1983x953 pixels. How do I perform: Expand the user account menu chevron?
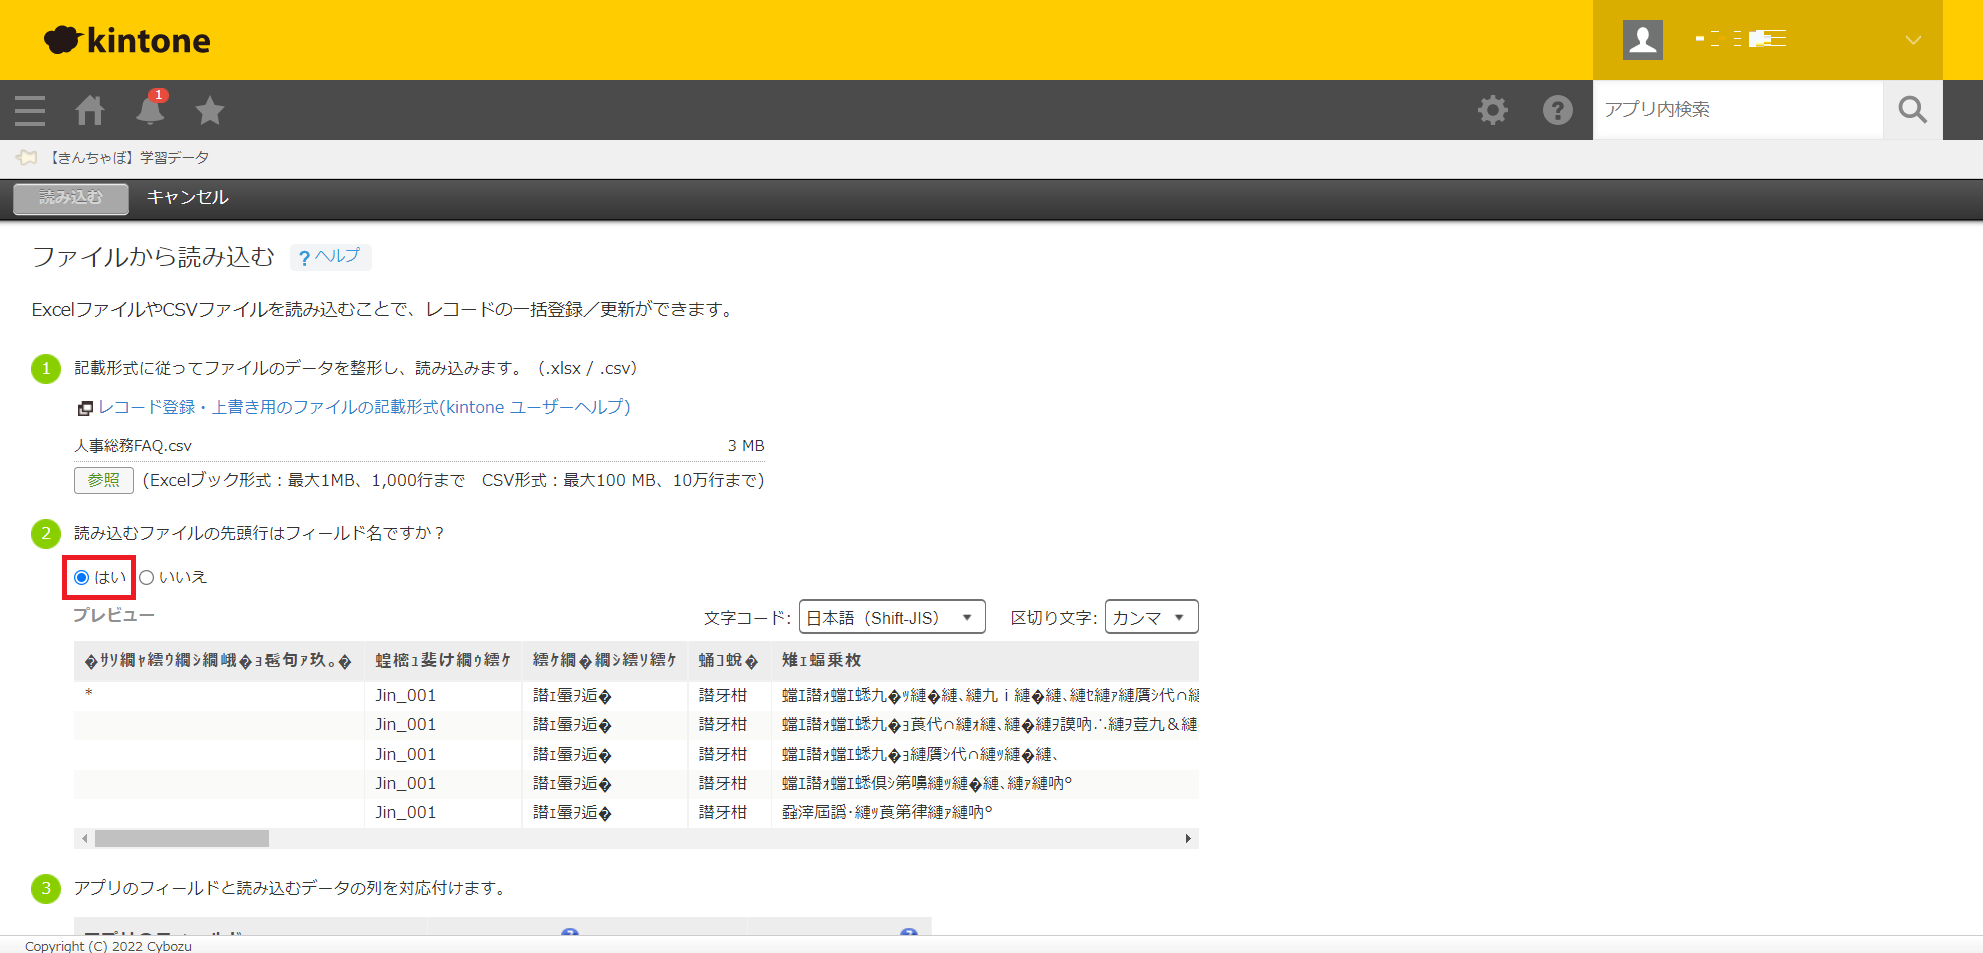tap(1912, 40)
